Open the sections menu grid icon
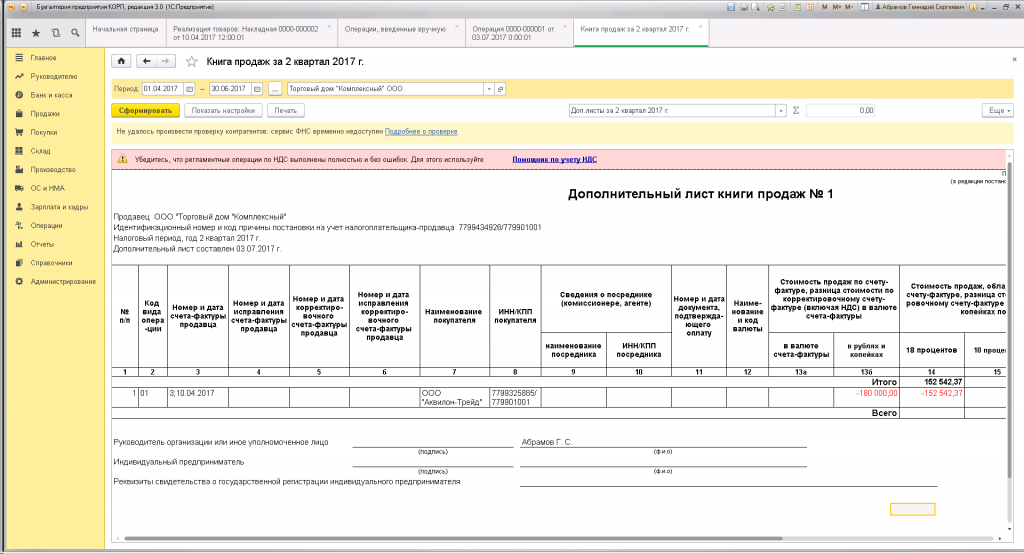1024x554 pixels. pyautogui.click(x=16, y=33)
